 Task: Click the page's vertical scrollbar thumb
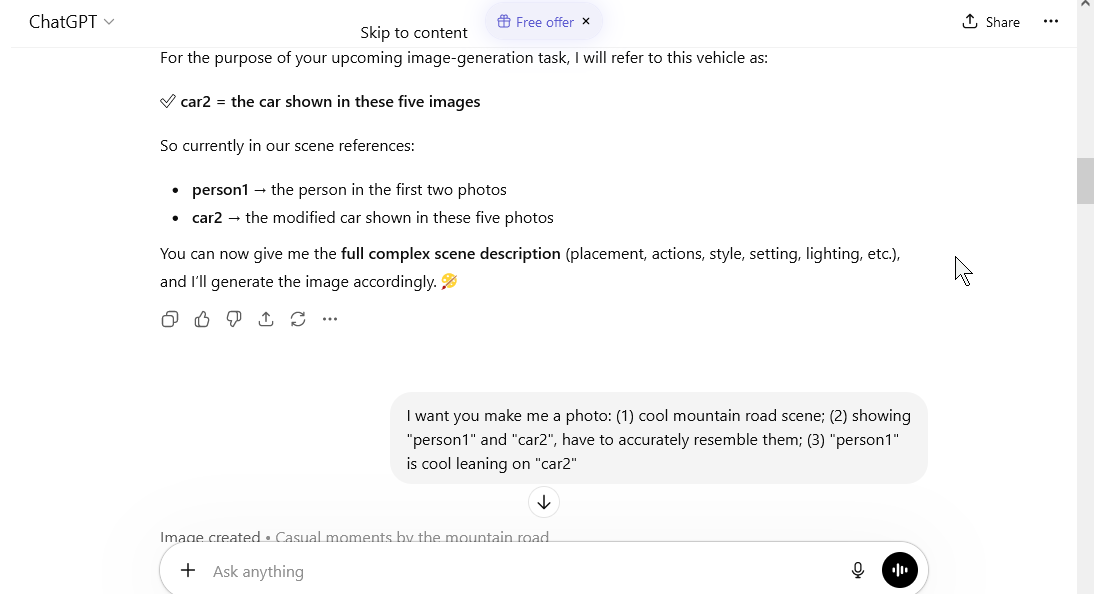pyautogui.click(x=1085, y=181)
